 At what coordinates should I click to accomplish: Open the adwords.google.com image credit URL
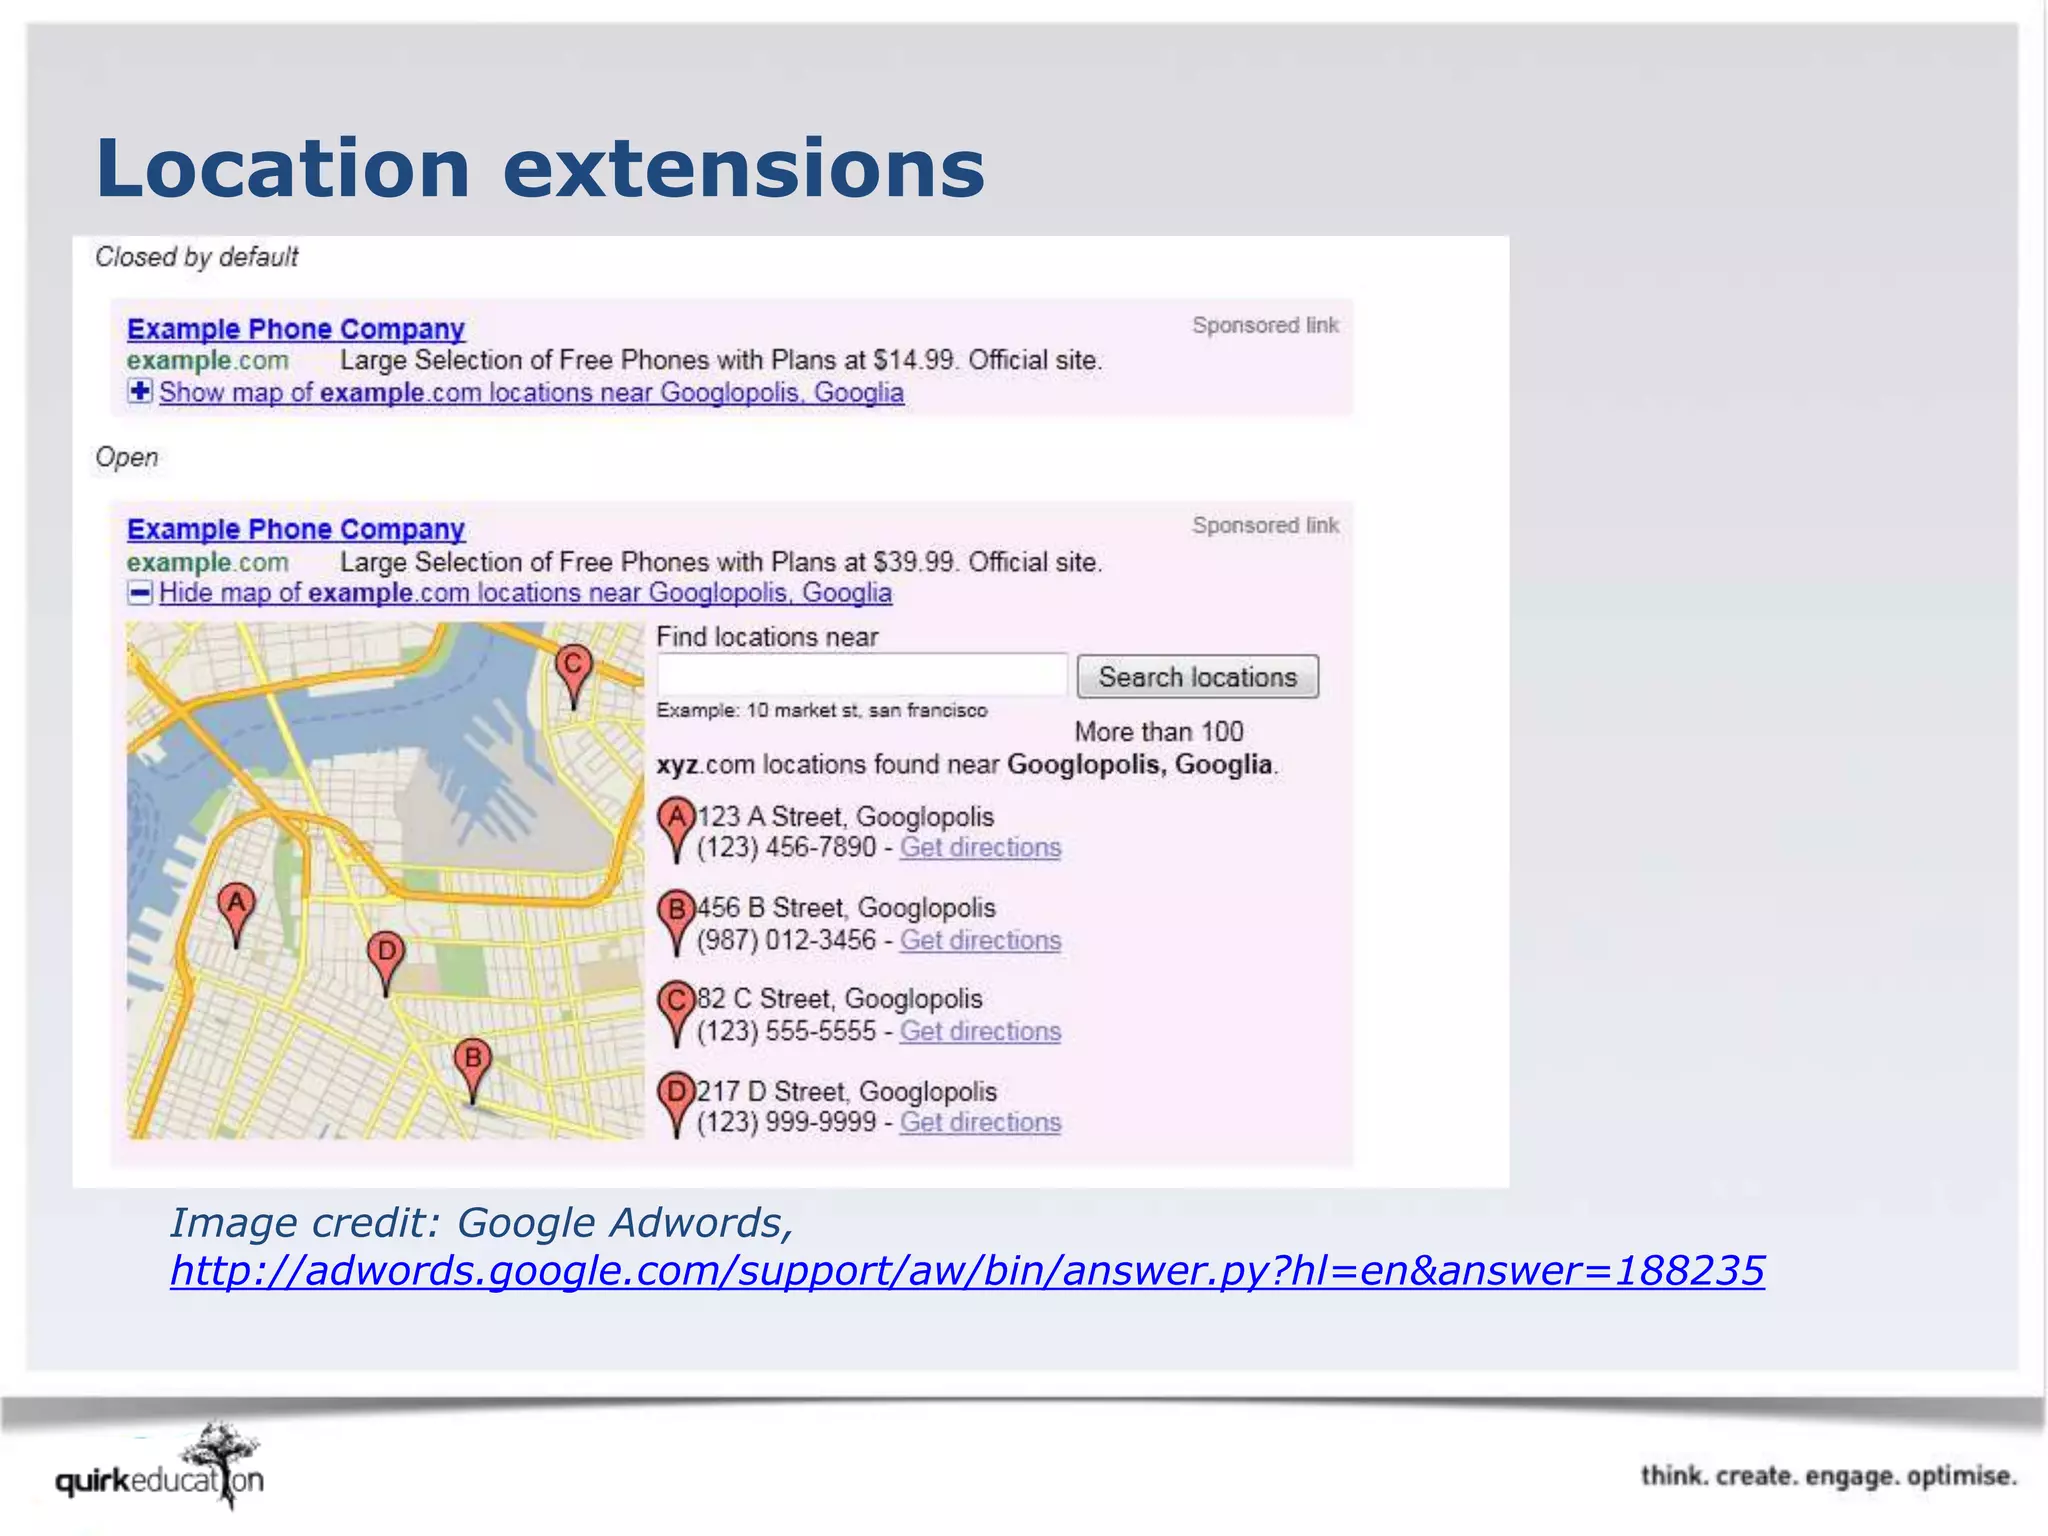point(967,1271)
